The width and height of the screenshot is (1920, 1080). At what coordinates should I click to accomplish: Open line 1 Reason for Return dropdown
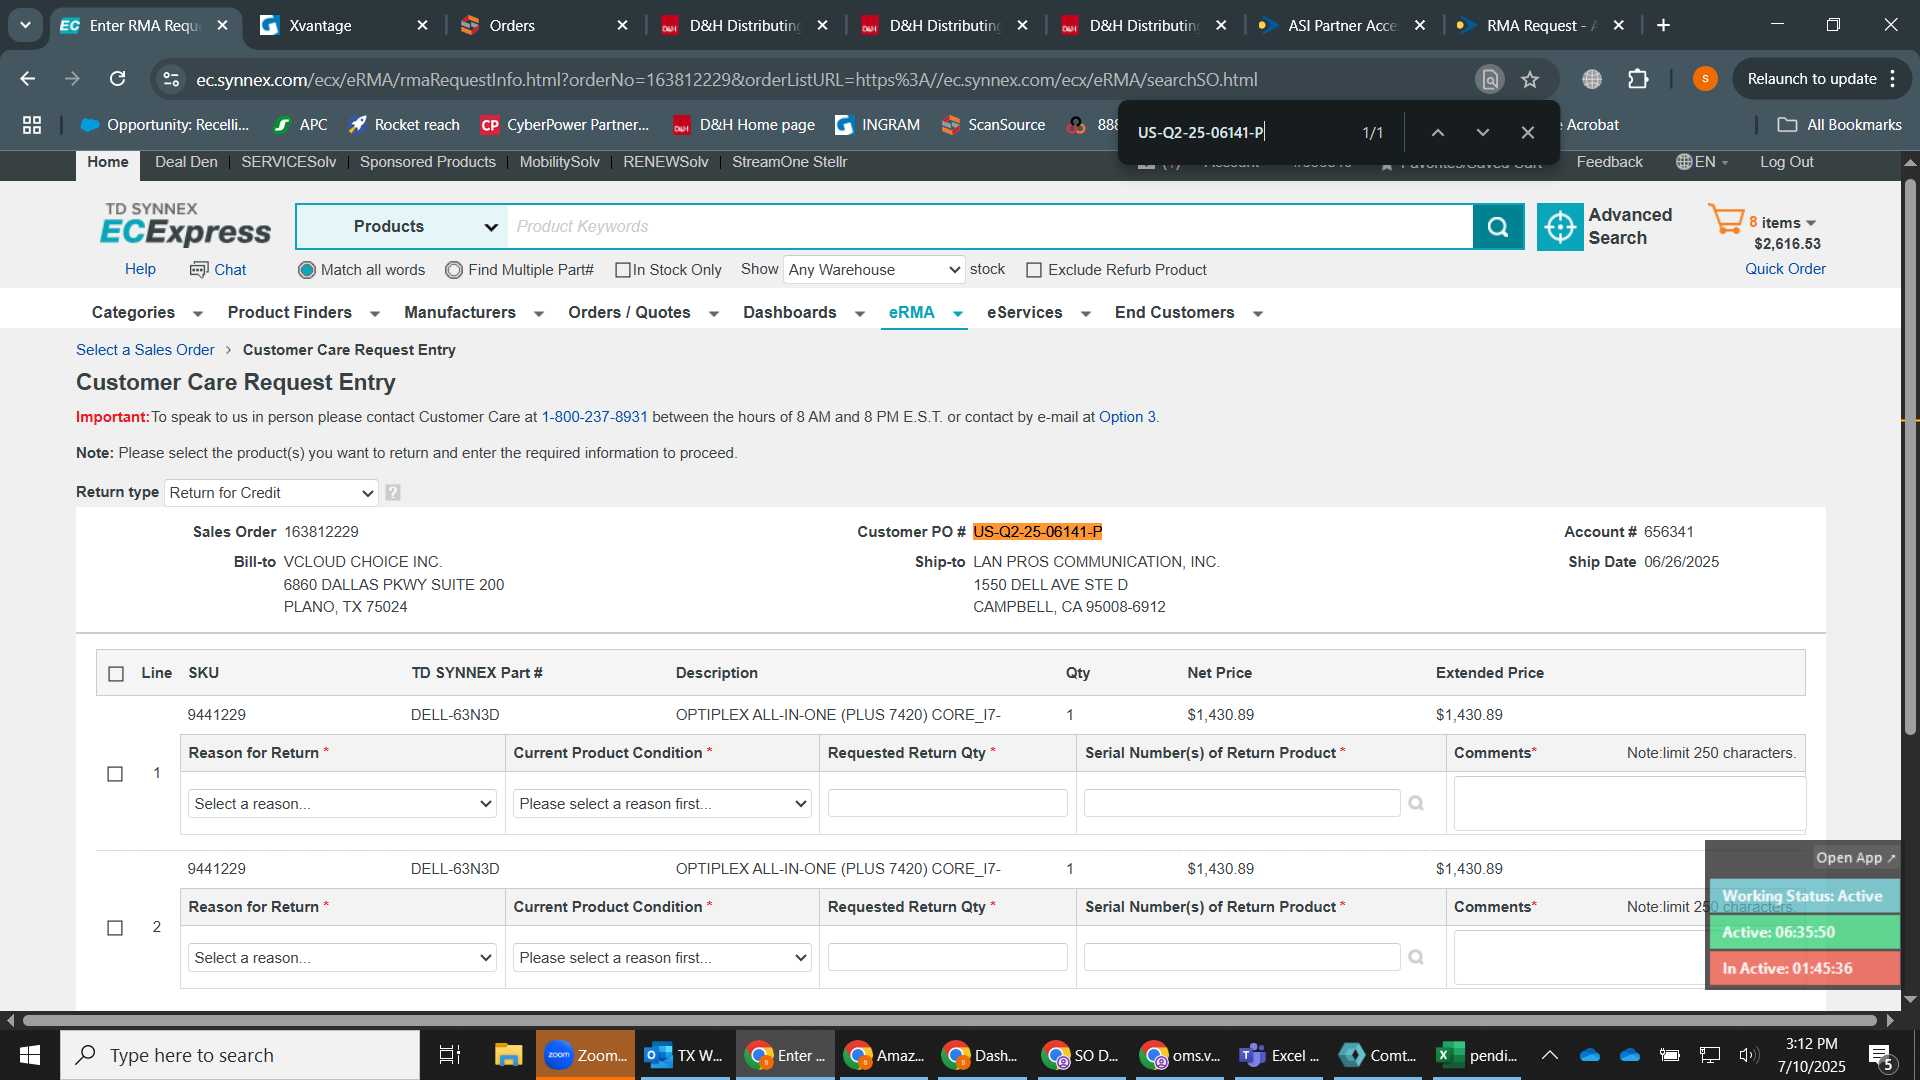(342, 804)
